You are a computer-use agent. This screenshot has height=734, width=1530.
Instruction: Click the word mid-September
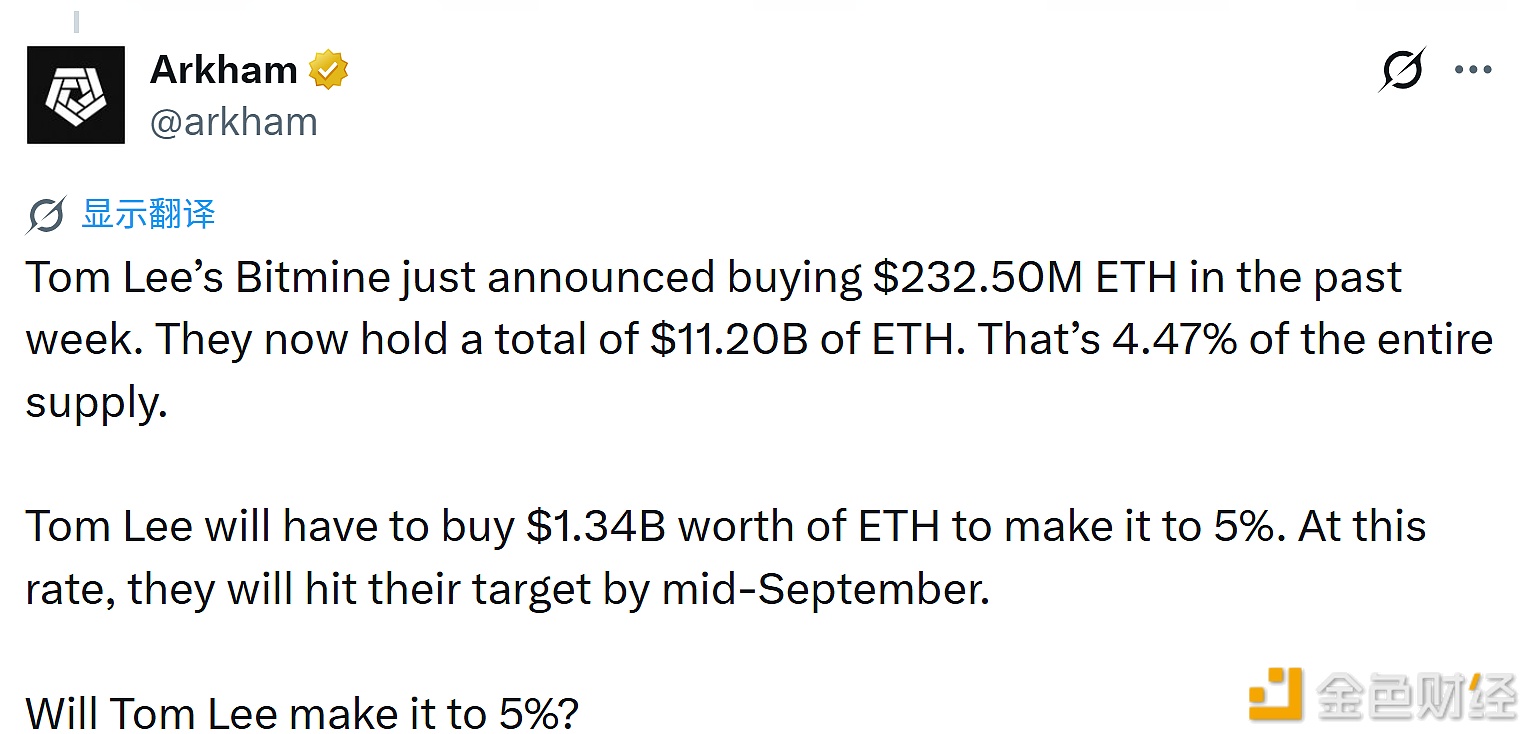pyautogui.click(x=826, y=590)
